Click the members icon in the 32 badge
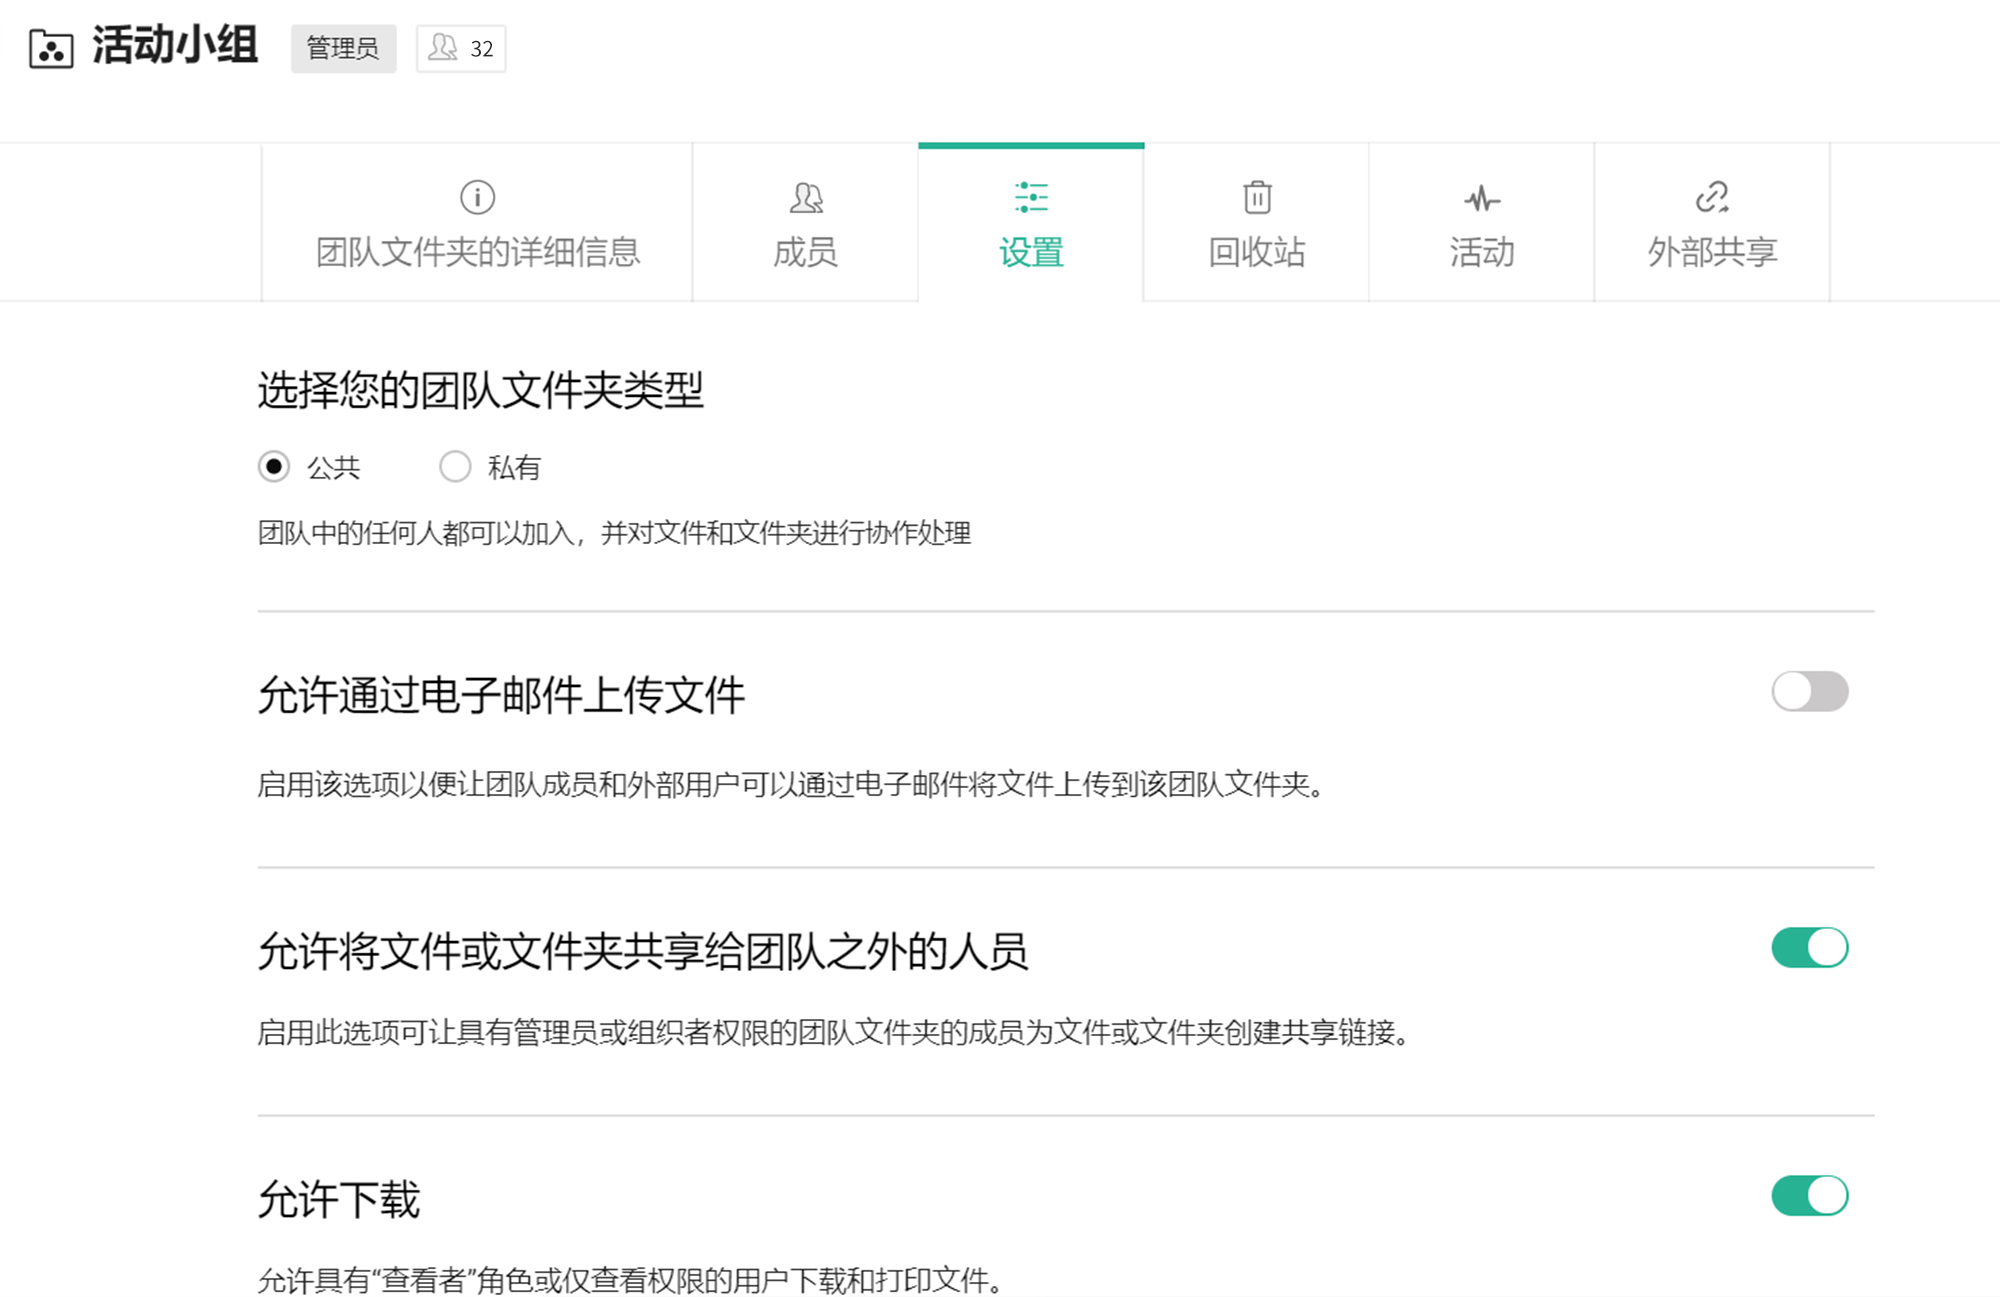2000x1297 pixels. [x=443, y=48]
